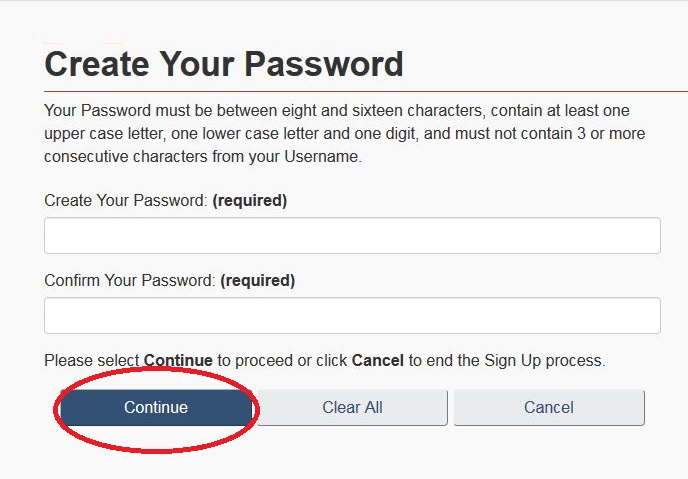The width and height of the screenshot is (688, 479).
Task: Click bold 'Cancel' word in instruction sentence
Action: click(378, 361)
